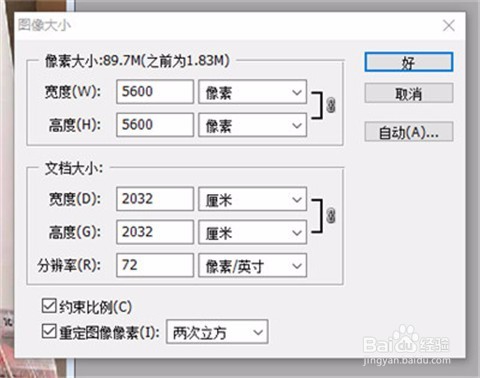Click the document 高度(G) input field
Screen dimensions: 480x378
pyautogui.click(x=155, y=232)
